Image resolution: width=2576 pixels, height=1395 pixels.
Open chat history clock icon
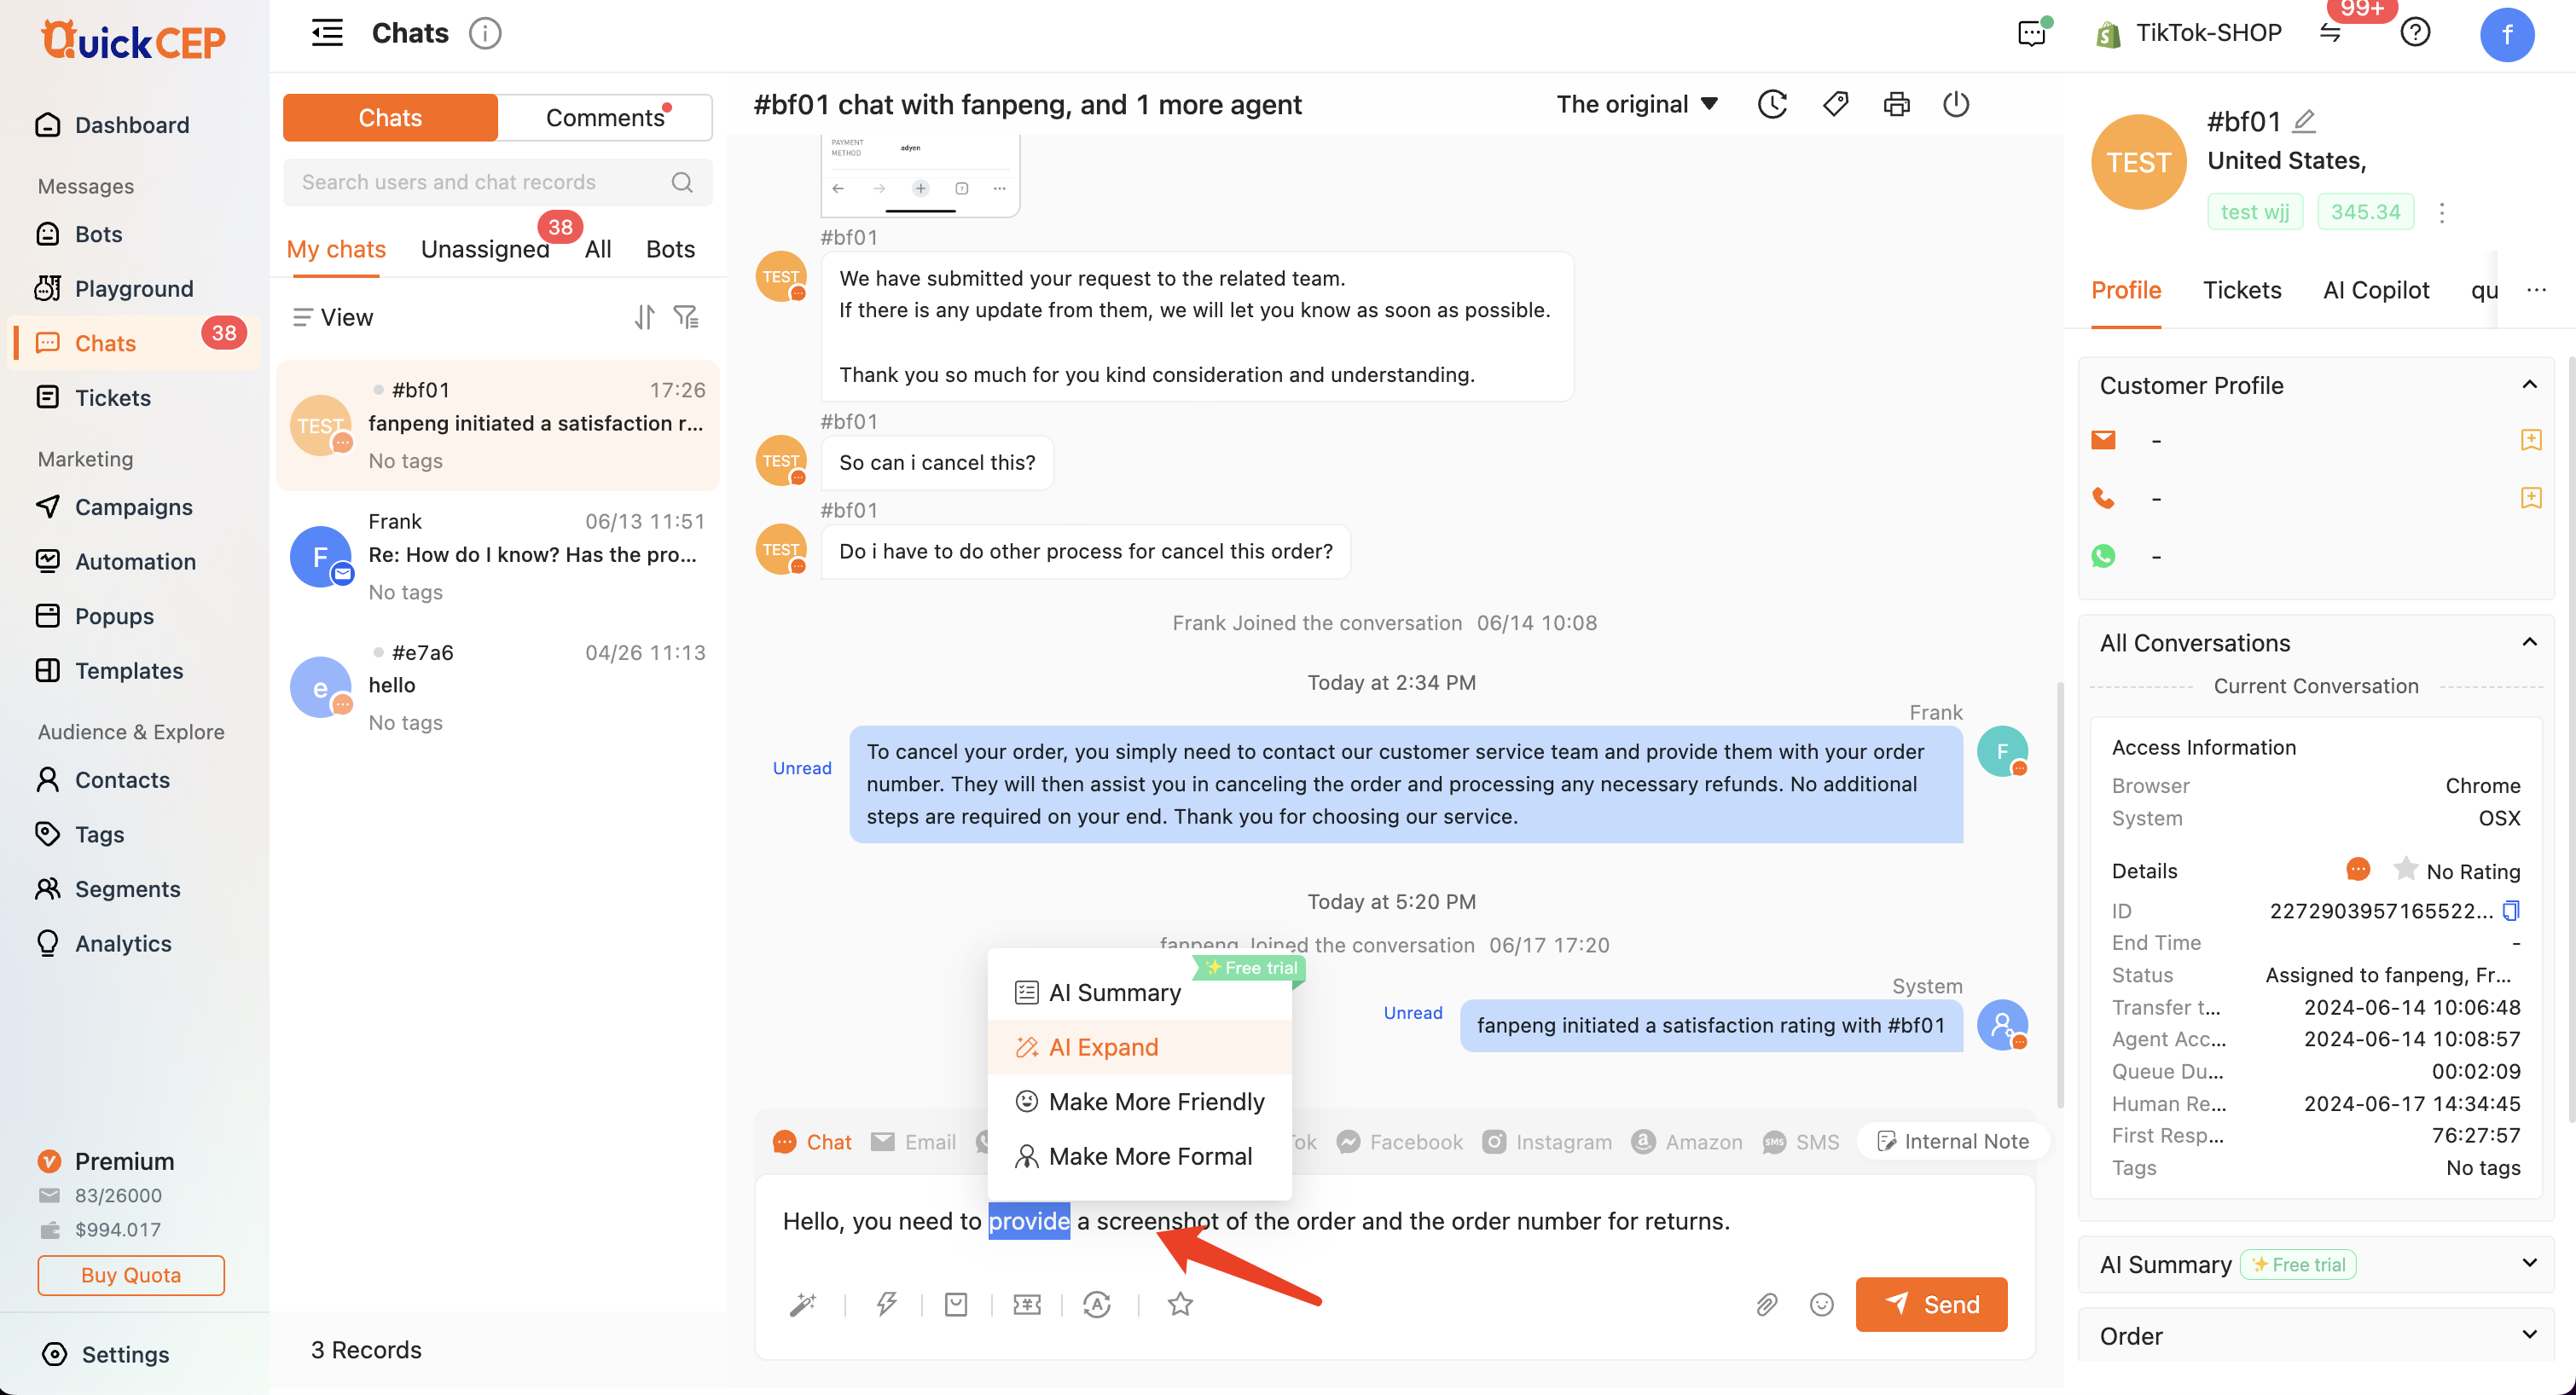(1772, 104)
